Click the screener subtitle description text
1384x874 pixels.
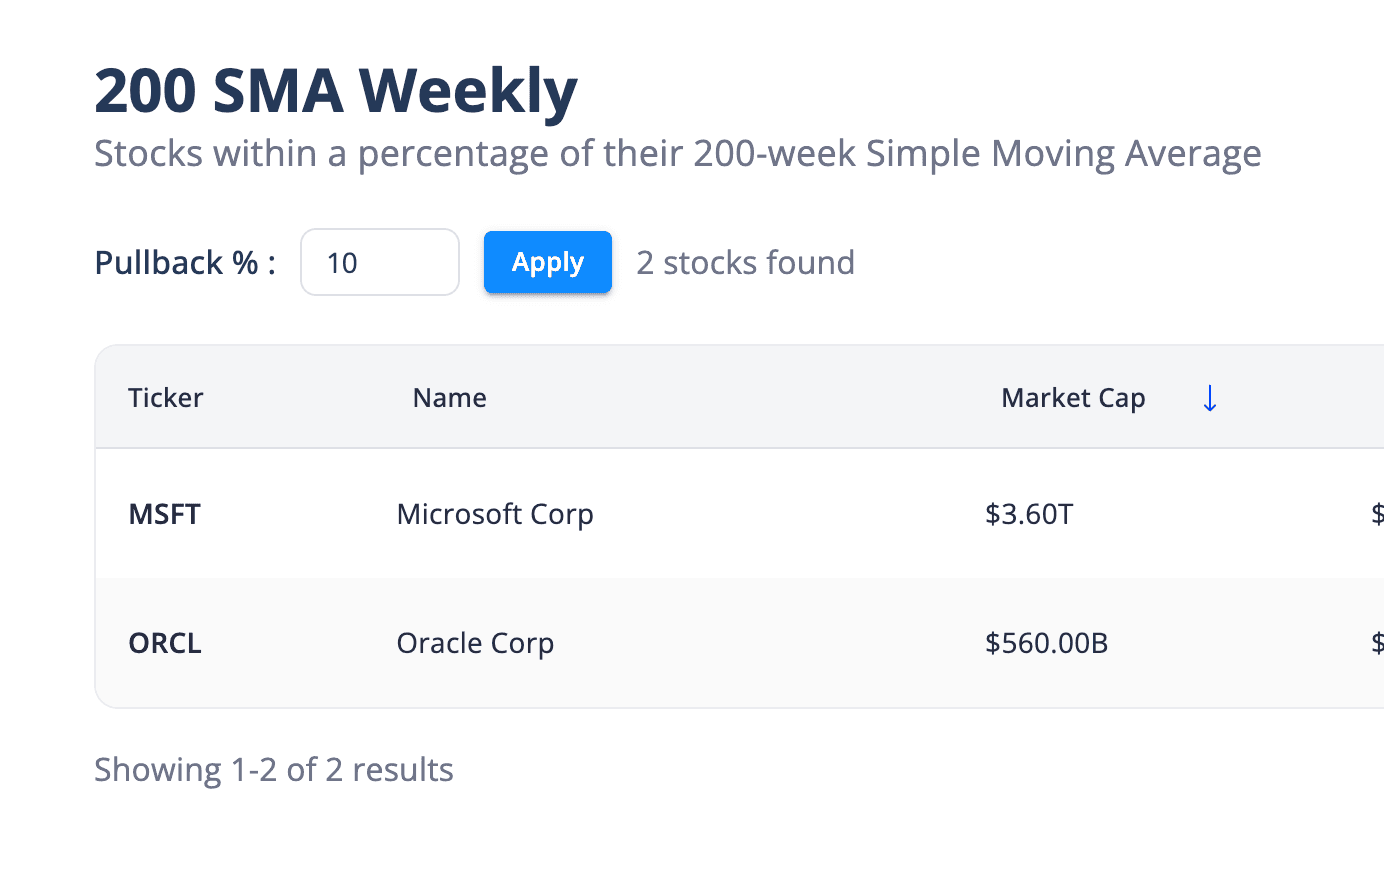coord(677,153)
